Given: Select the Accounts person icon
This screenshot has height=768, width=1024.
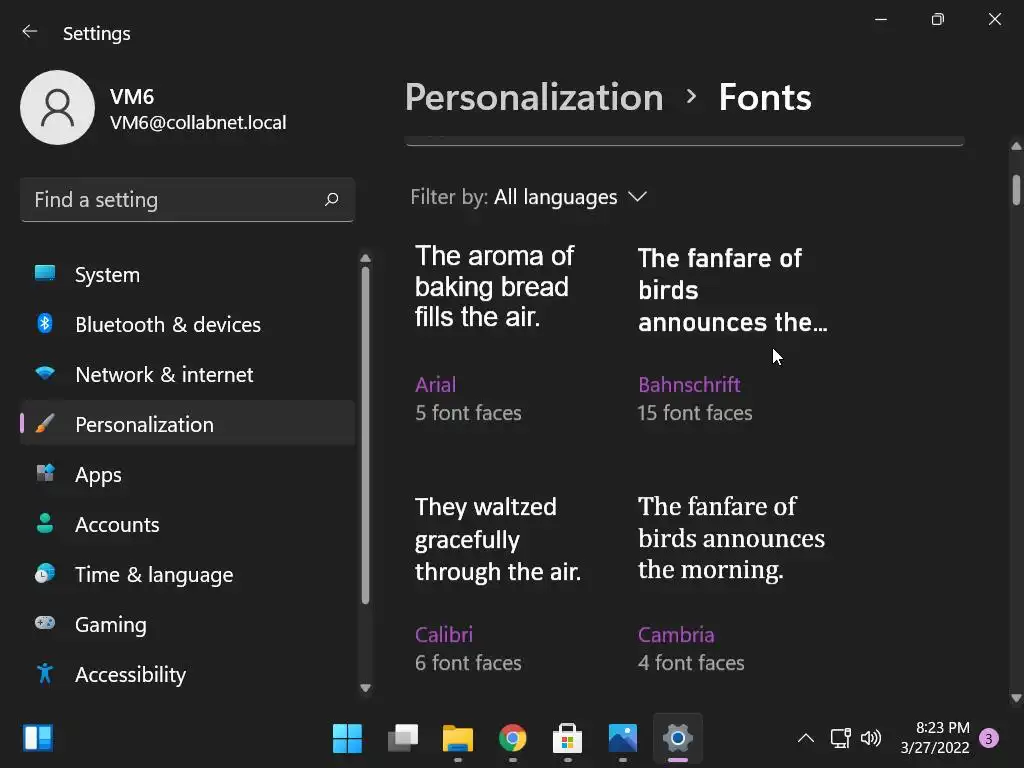Looking at the screenshot, I should coord(45,523).
